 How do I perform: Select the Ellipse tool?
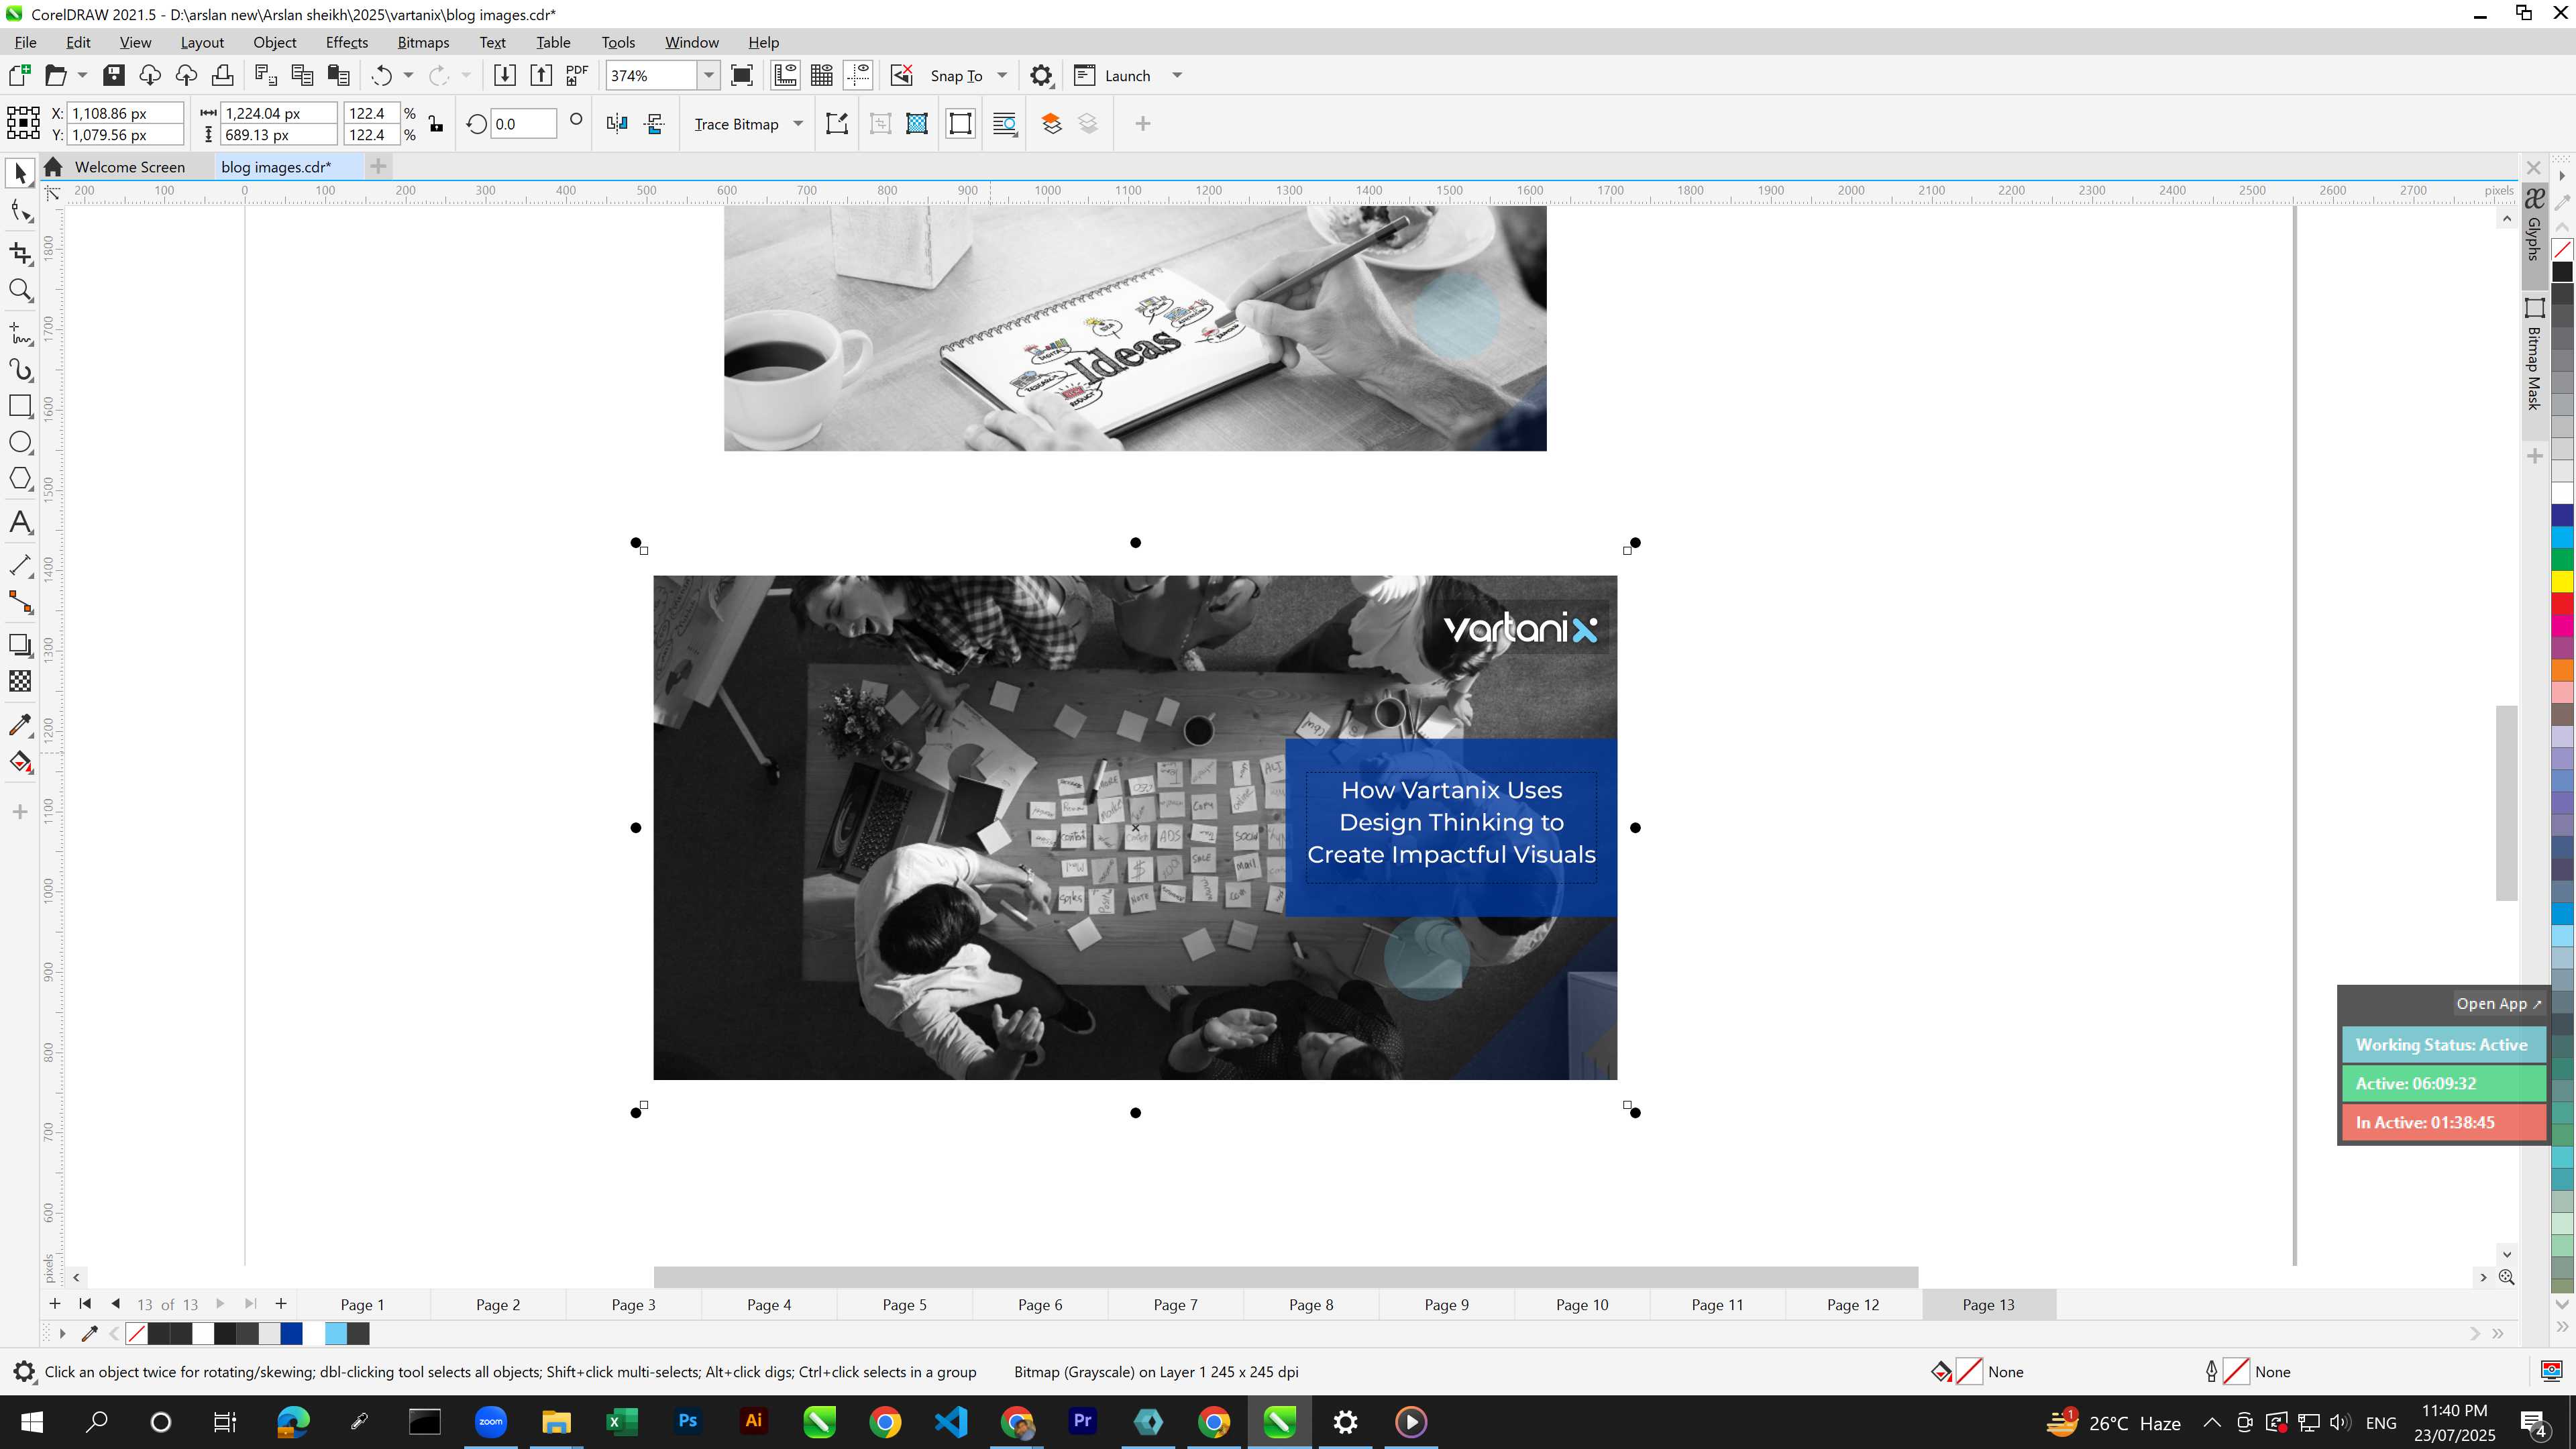(x=20, y=442)
